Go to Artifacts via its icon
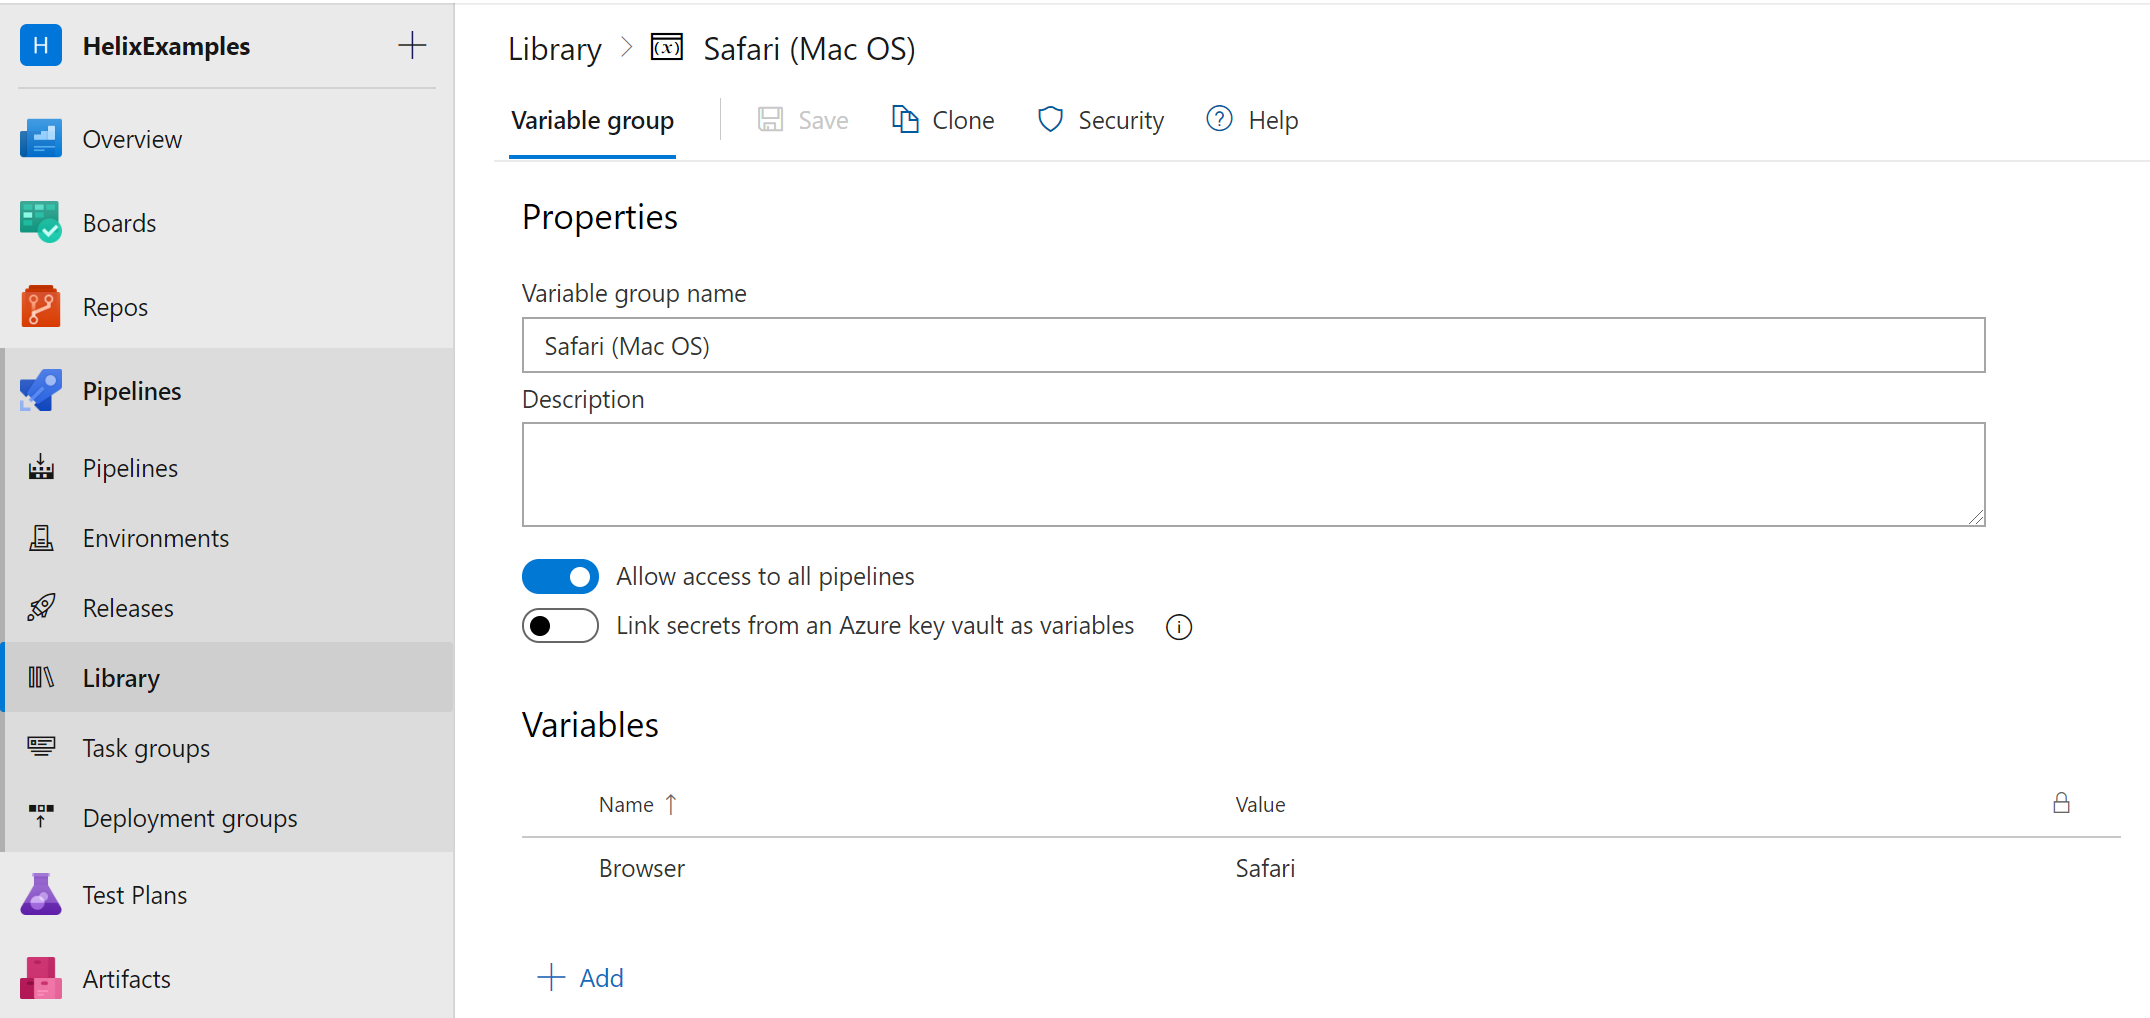 click(40, 978)
